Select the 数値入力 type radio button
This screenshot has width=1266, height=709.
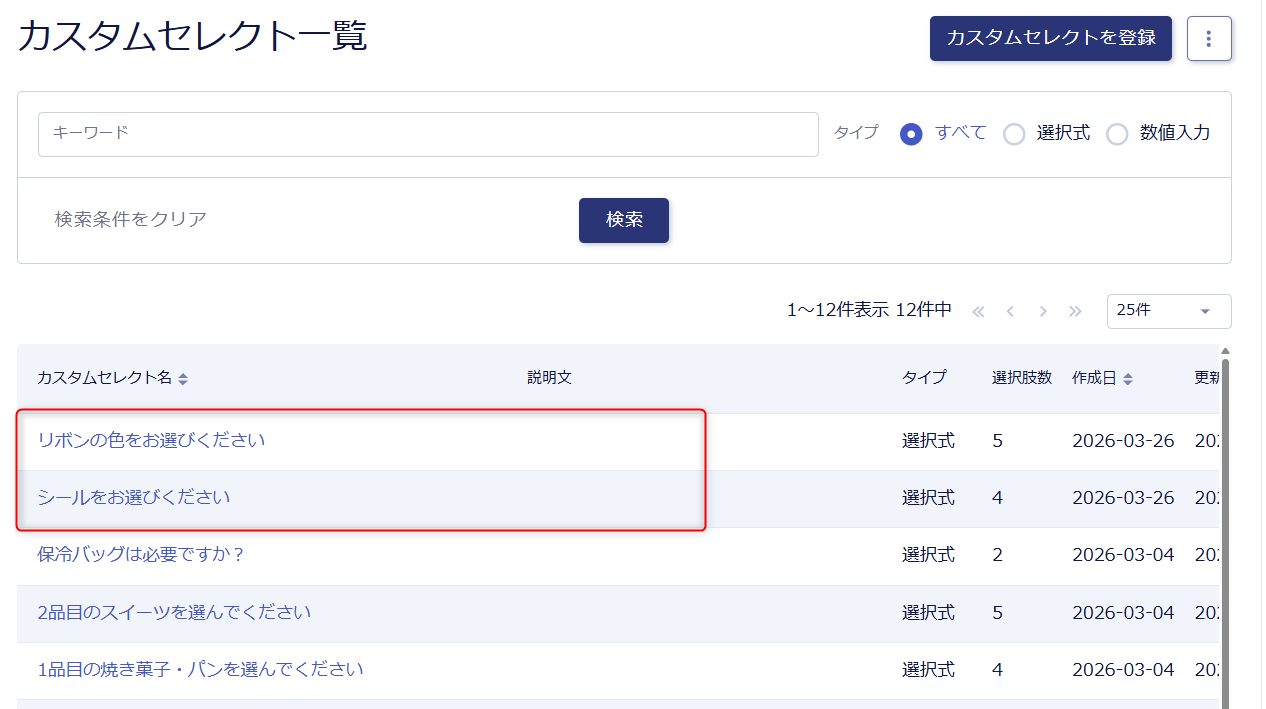coord(1117,134)
